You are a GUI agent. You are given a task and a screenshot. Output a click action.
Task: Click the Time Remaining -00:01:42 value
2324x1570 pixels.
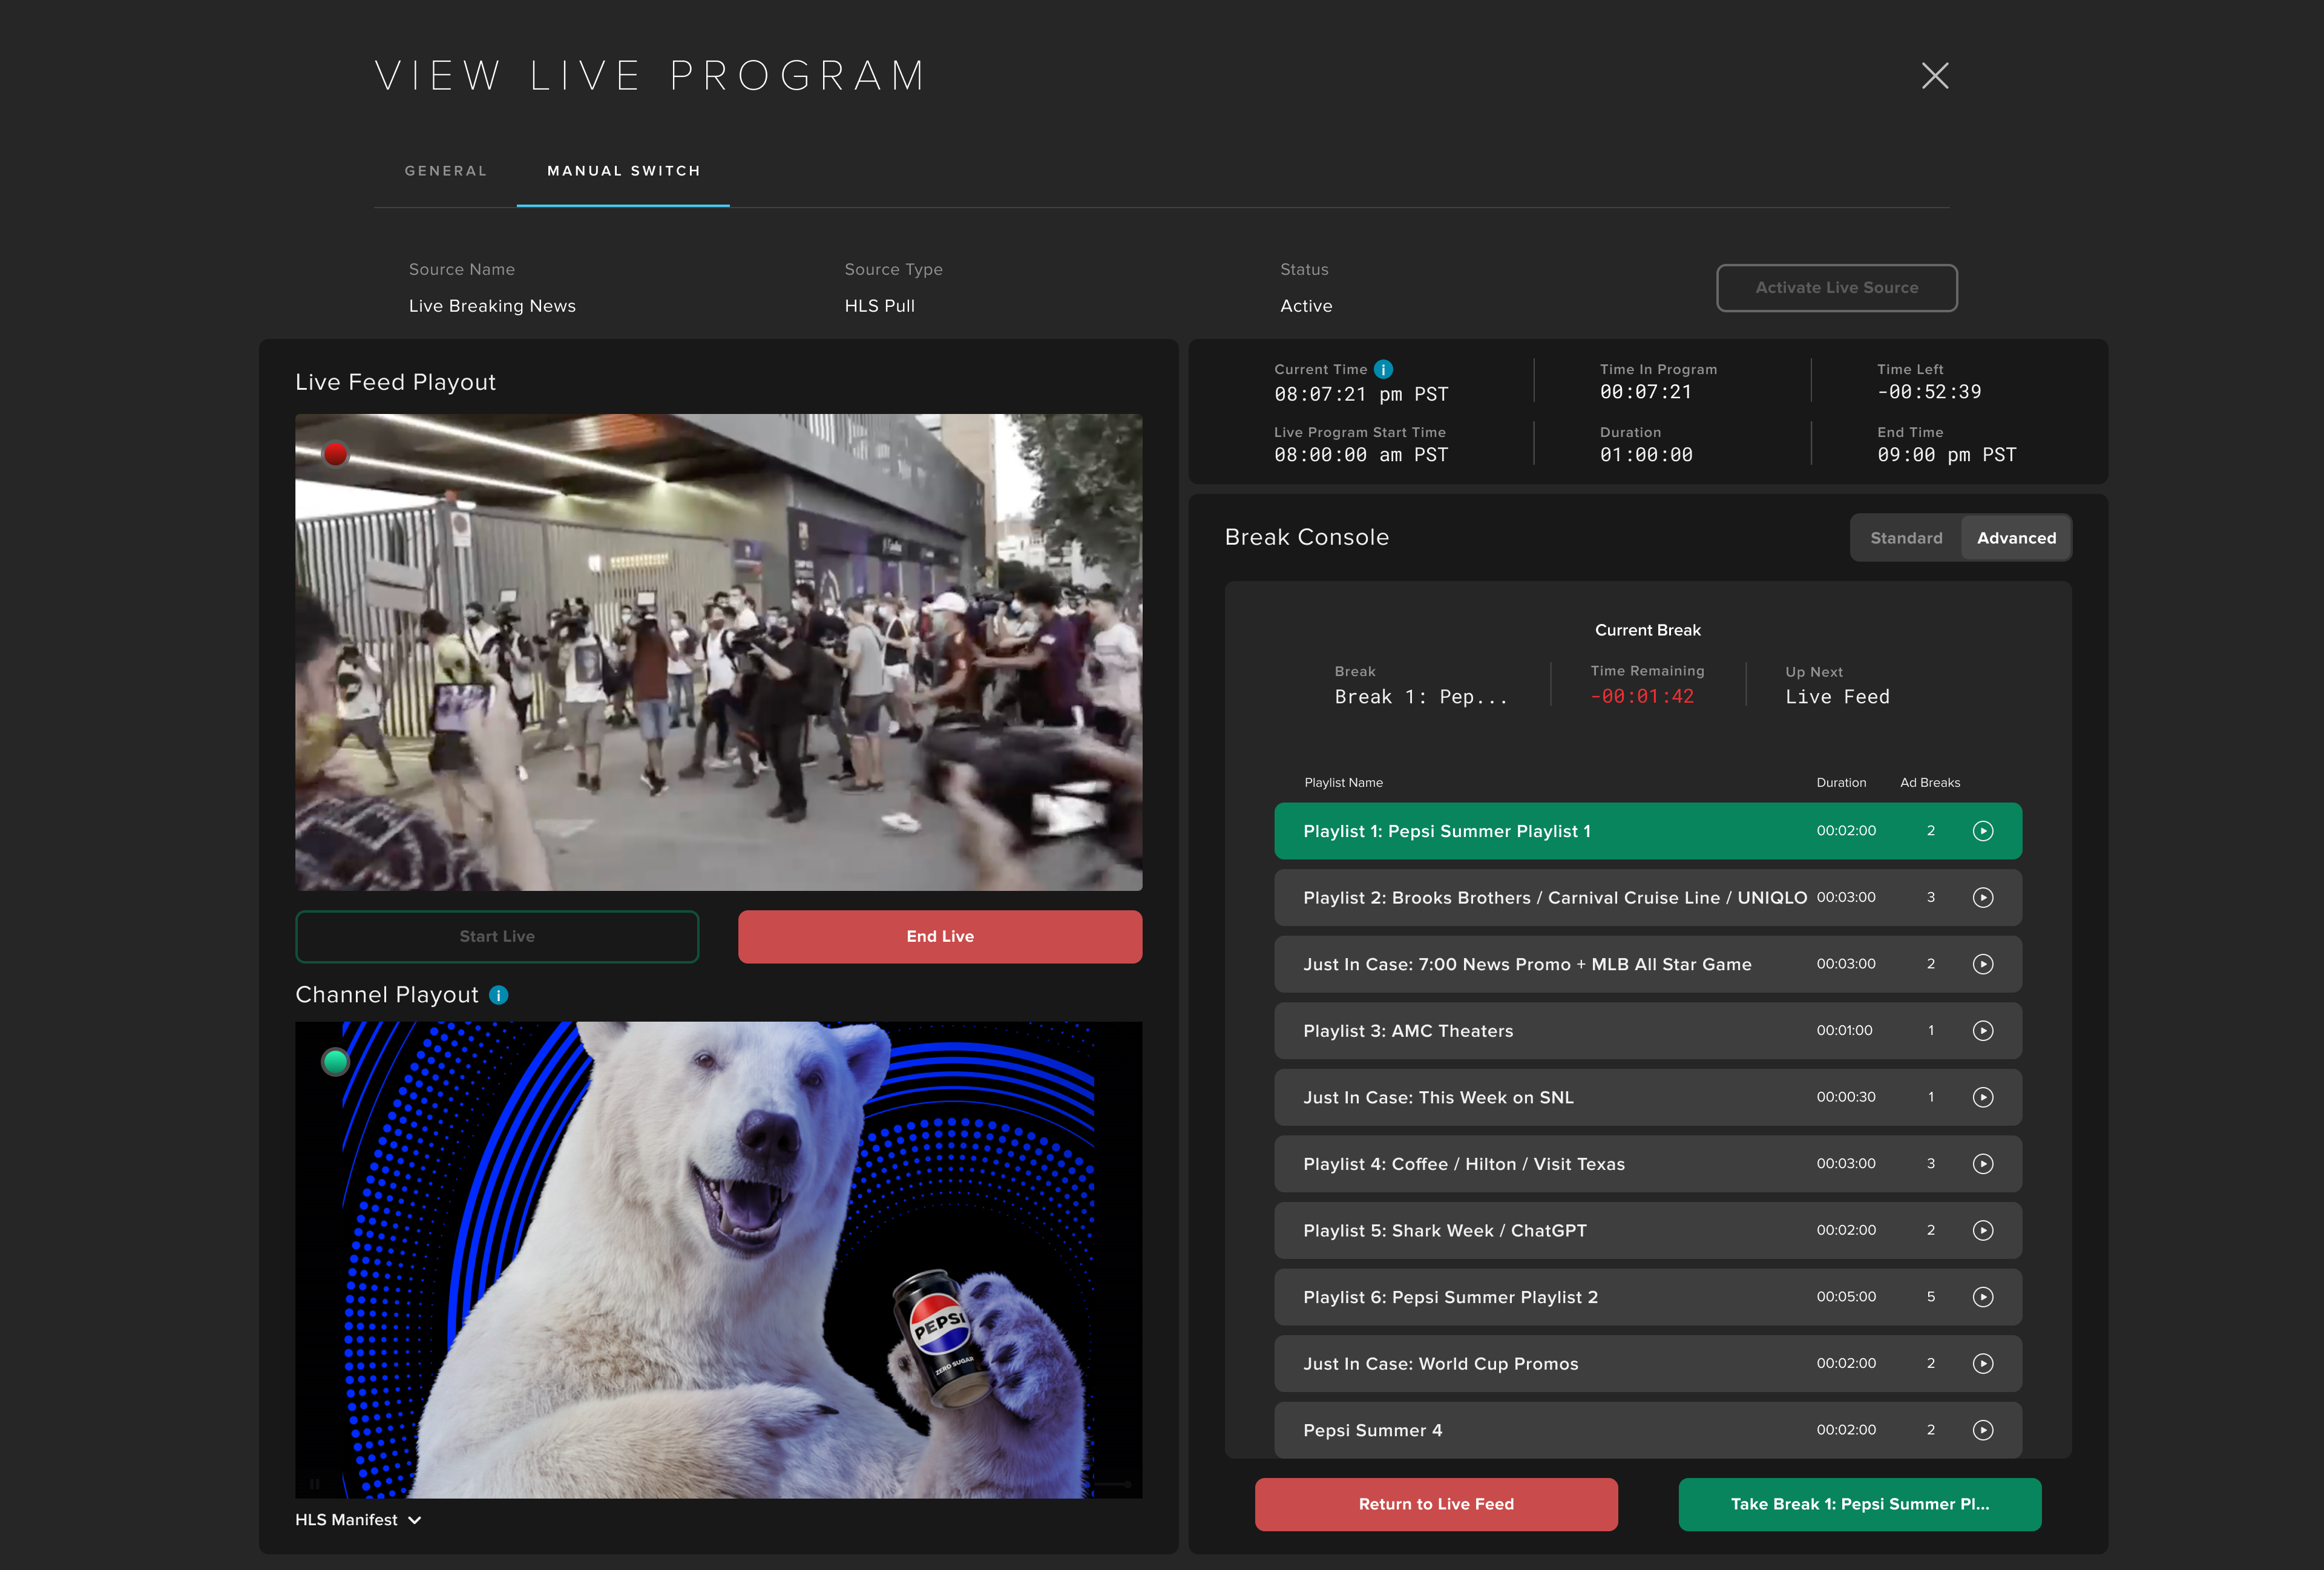(1642, 697)
